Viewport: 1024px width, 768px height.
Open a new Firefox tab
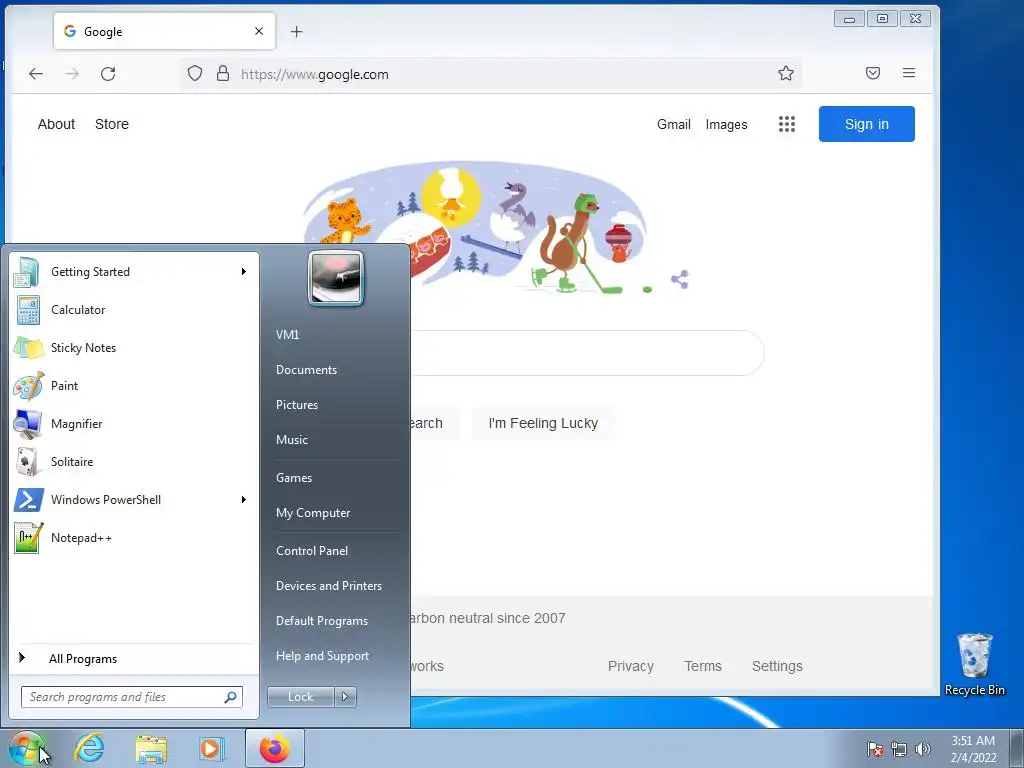click(x=296, y=31)
